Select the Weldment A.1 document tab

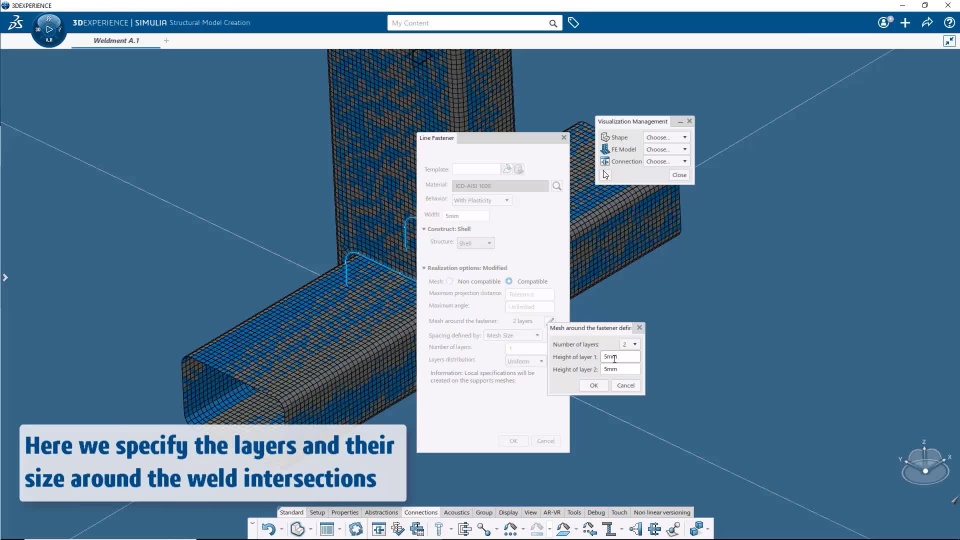tap(116, 40)
